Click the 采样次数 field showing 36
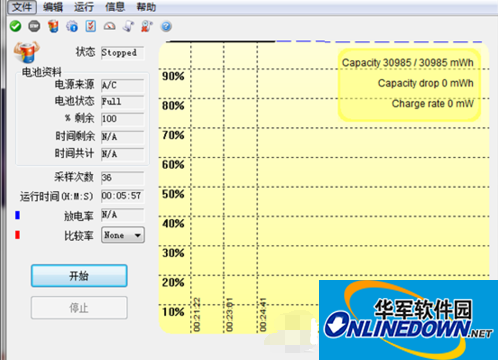The width and height of the screenshot is (498, 360). tap(123, 178)
